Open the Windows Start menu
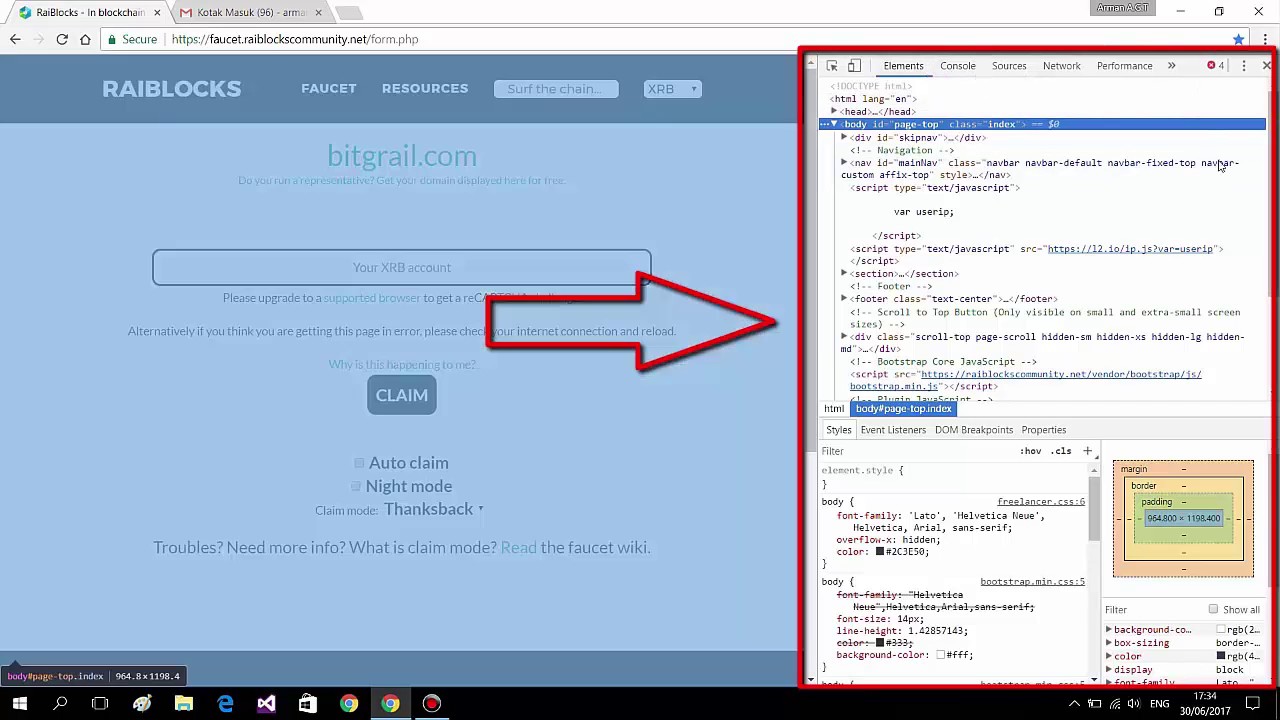1280x720 pixels. [20, 704]
